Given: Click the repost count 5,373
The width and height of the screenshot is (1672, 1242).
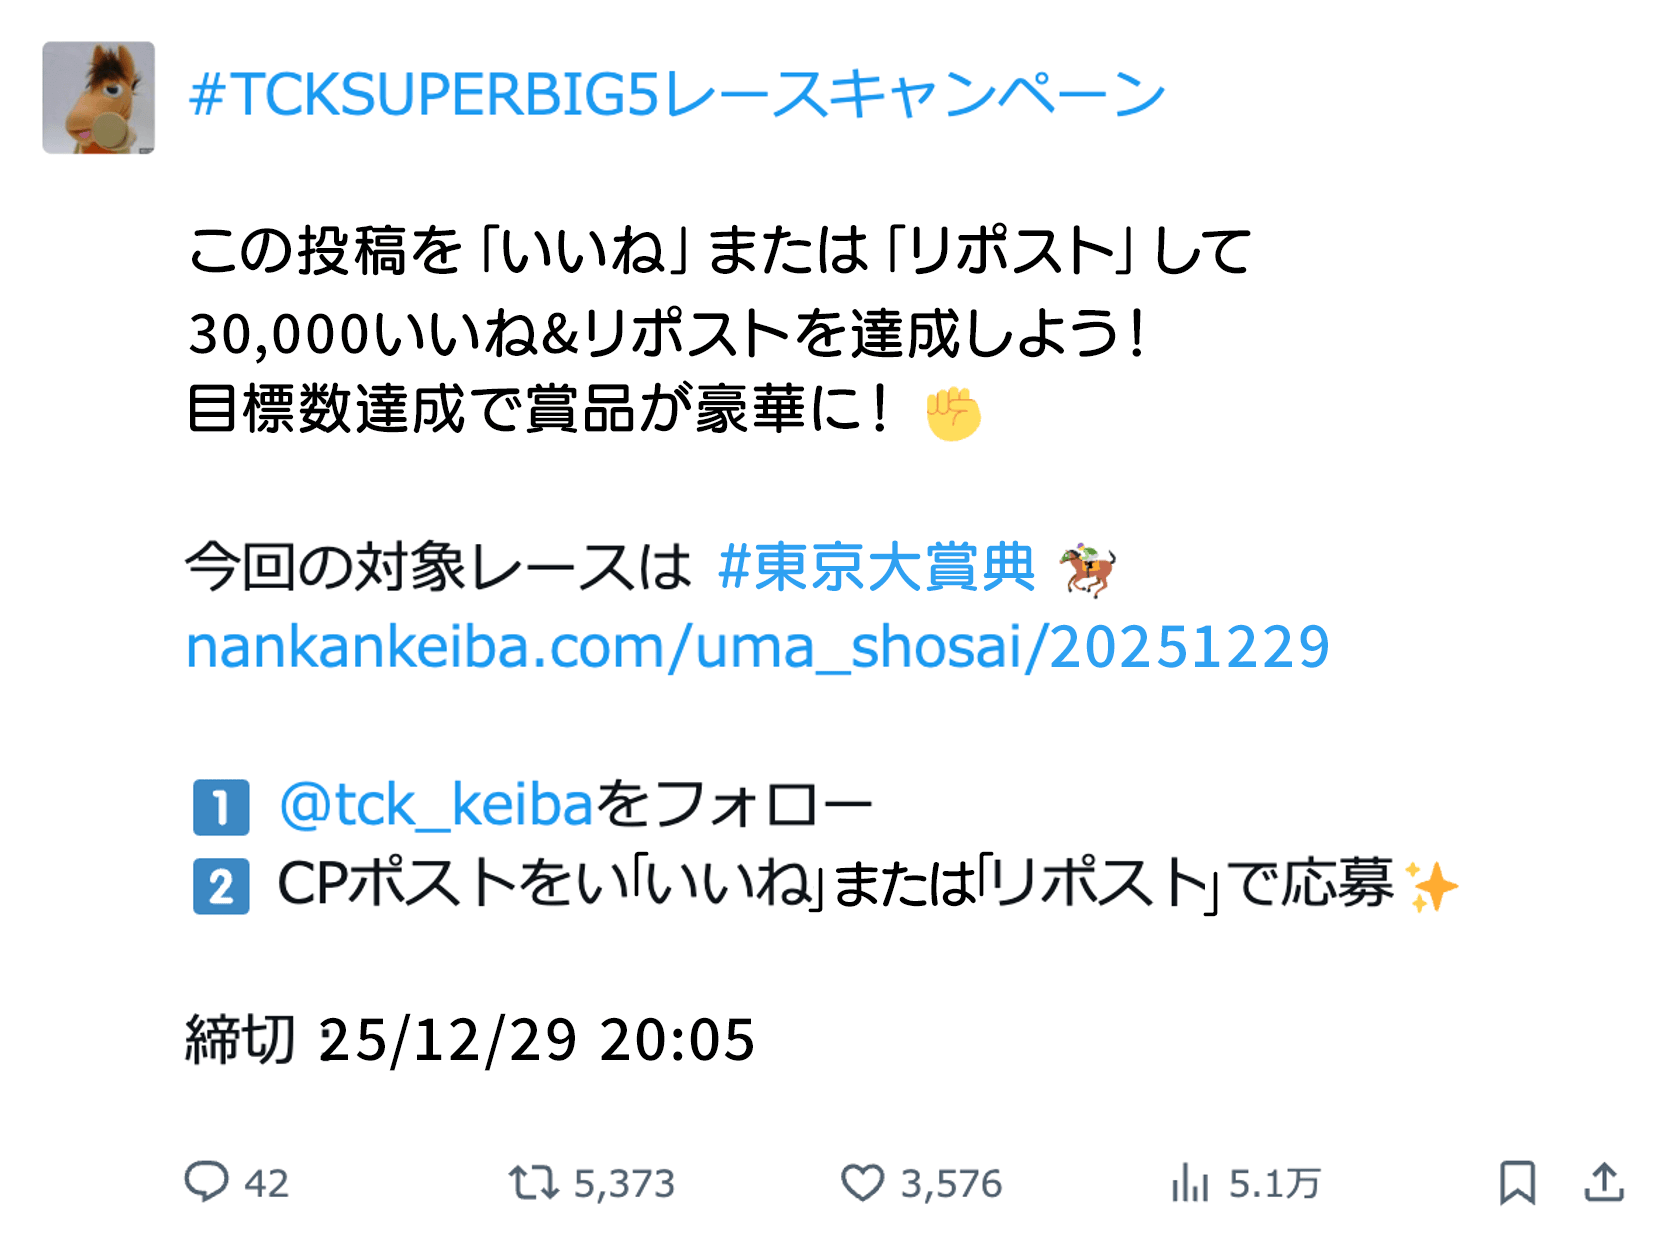Looking at the screenshot, I should pyautogui.click(x=624, y=1184).
